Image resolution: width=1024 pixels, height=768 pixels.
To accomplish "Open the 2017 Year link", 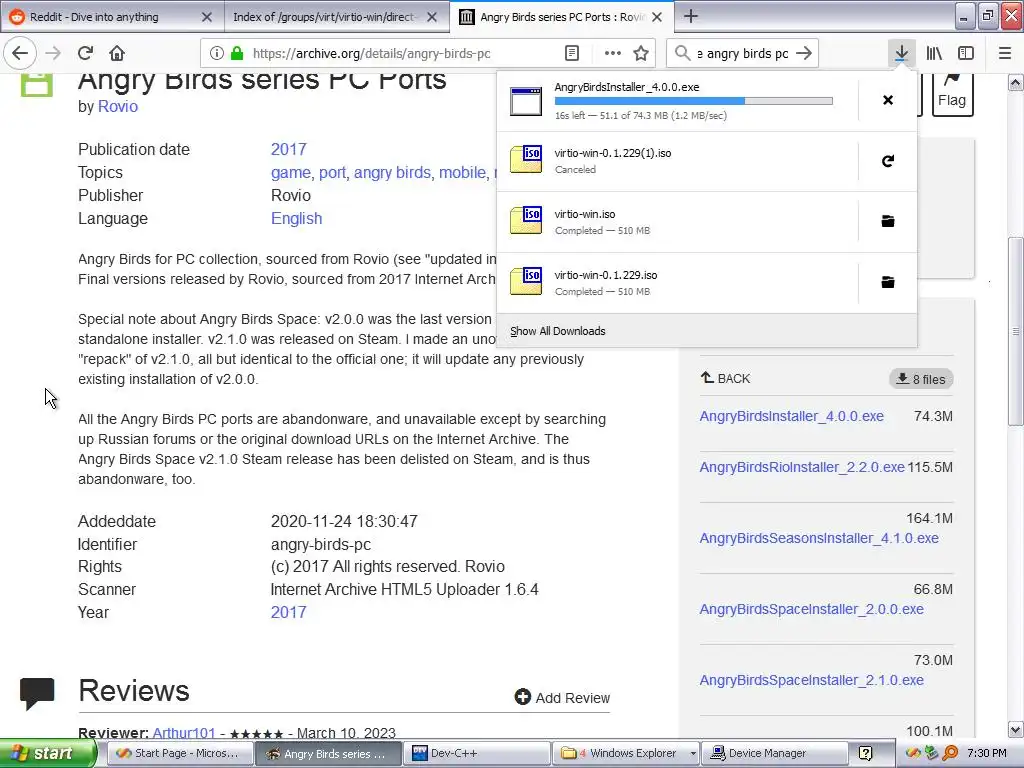I will tap(289, 613).
